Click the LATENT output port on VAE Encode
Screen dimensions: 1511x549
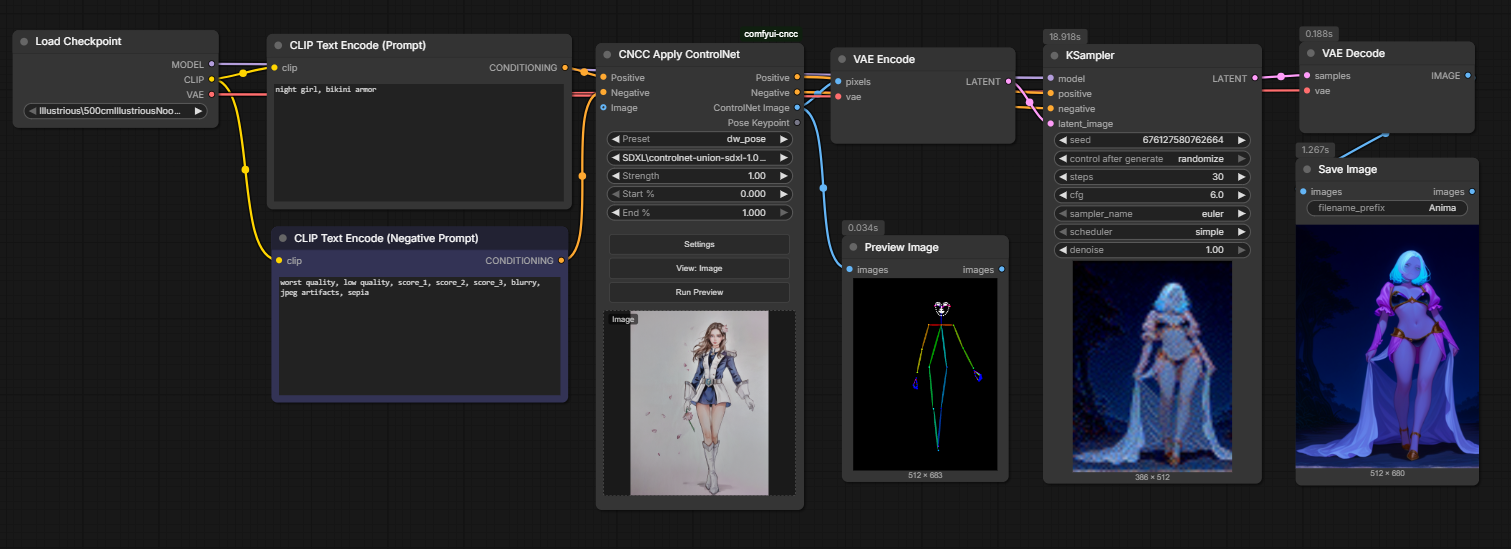pyautogui.click(x=1008, y=81)
